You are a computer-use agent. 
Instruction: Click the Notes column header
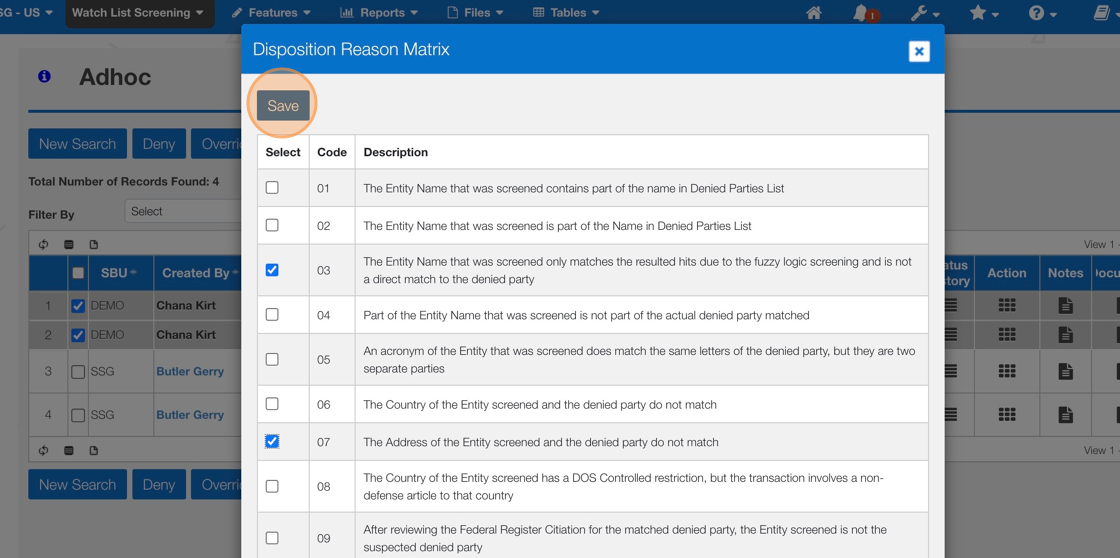[x=1066, y=273]
